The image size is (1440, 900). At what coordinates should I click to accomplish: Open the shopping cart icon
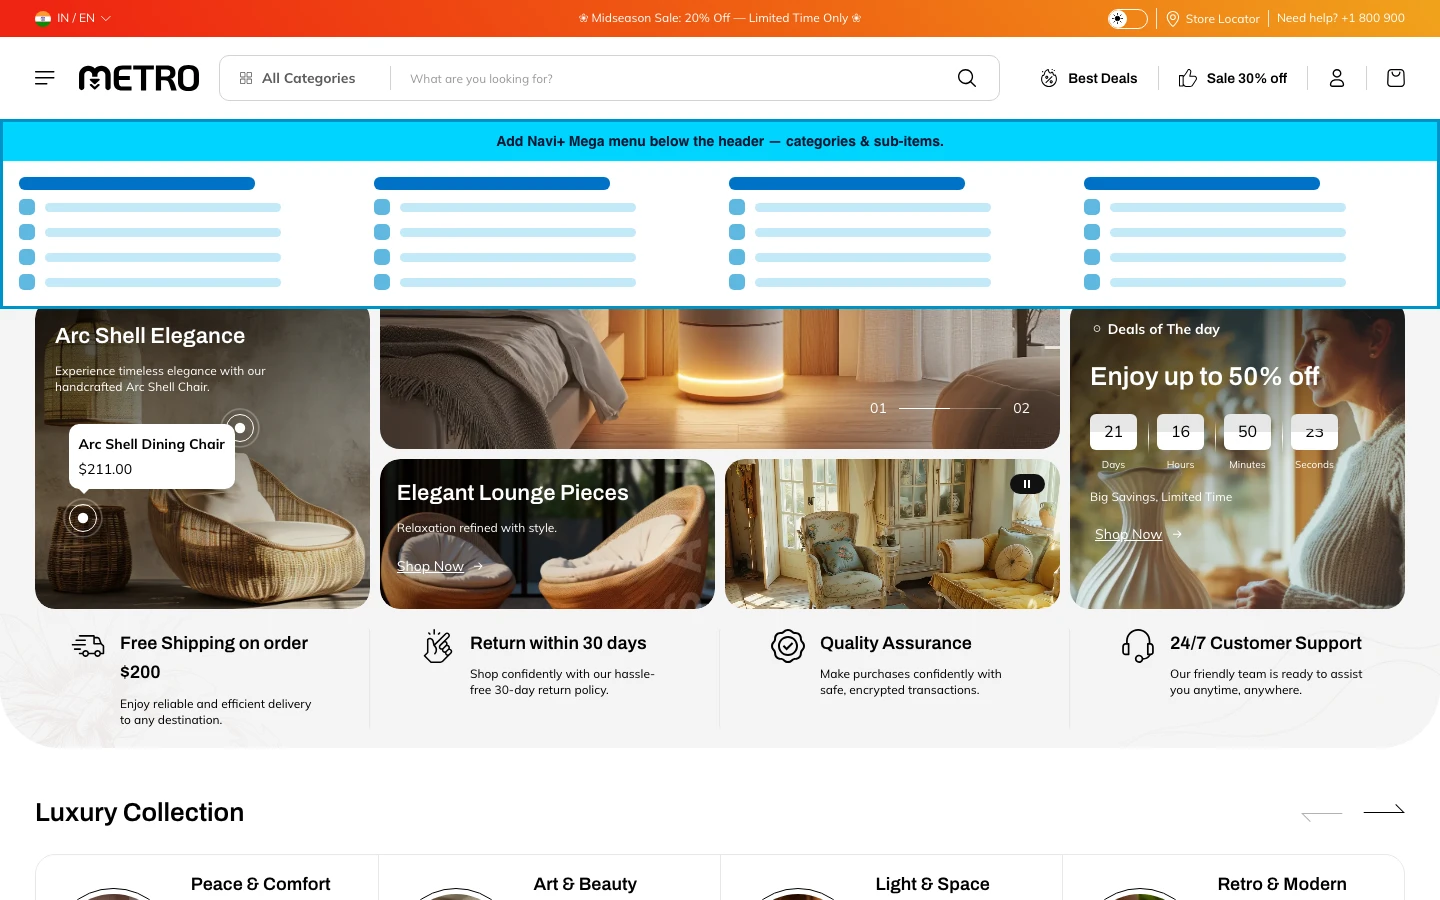coord(1396,78)
